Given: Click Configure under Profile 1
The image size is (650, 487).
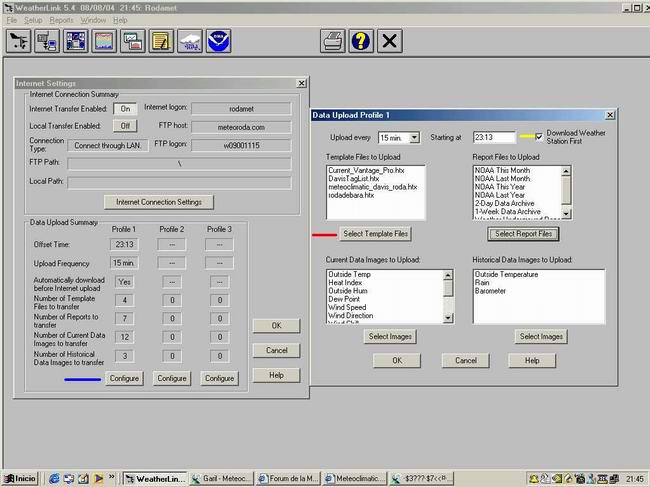Looking at the screenshot, I should pos(124,378).
